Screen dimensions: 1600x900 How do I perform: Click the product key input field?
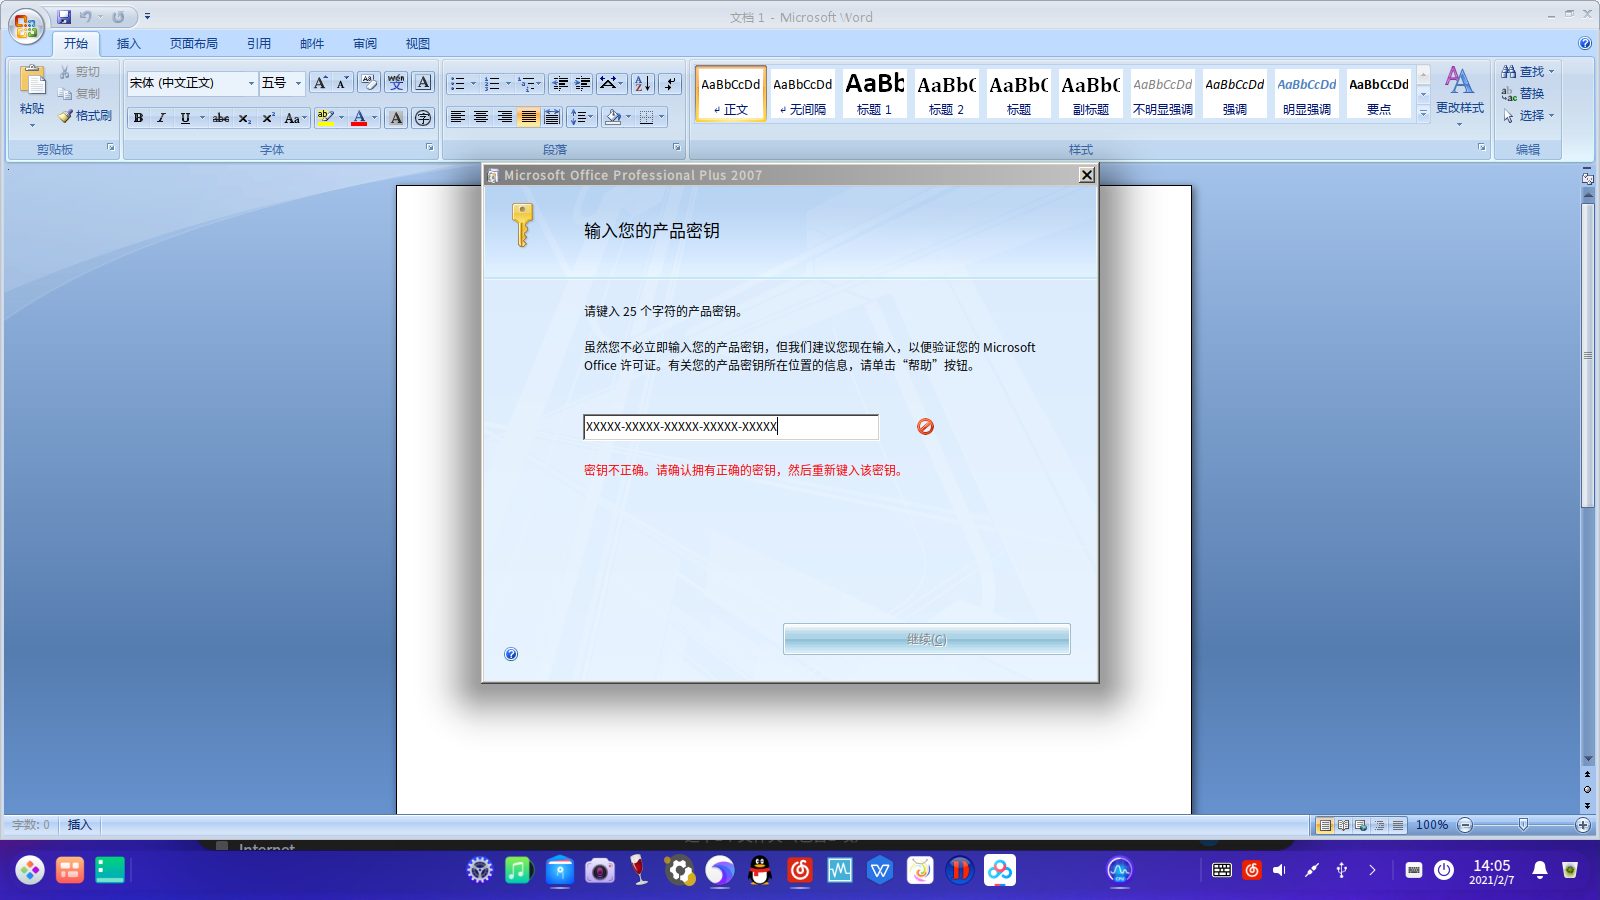[731, 427]
